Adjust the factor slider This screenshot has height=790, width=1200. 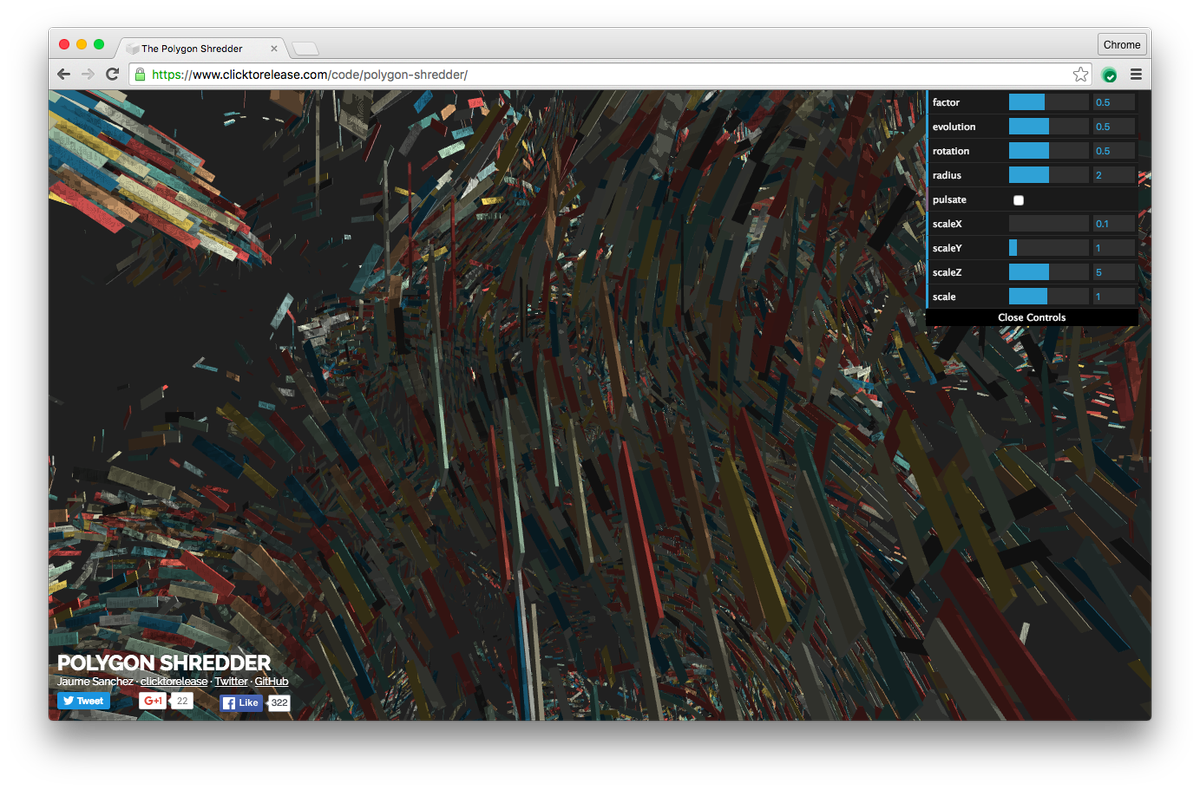pyautogui.click(x=1048, y=102)
